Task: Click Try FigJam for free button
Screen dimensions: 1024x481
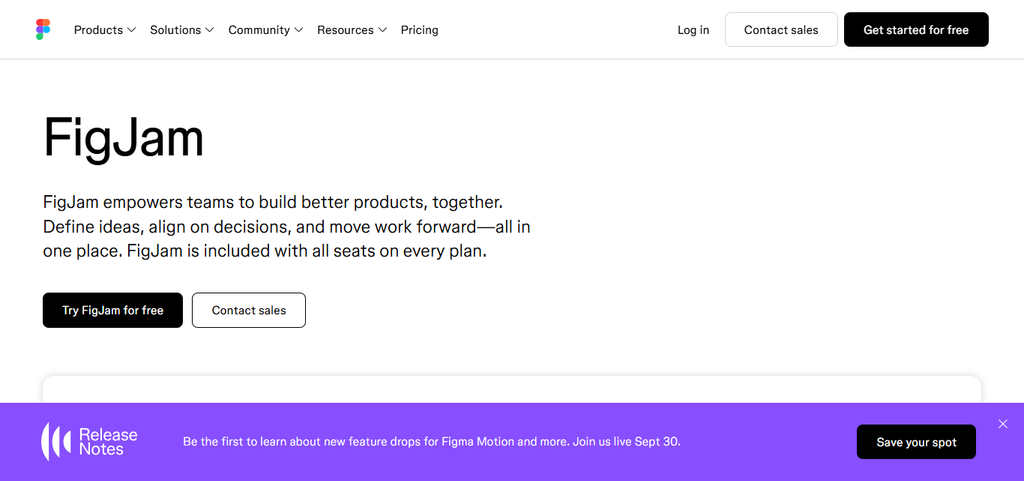Action: pyautogui.click(x=113, y=310)
